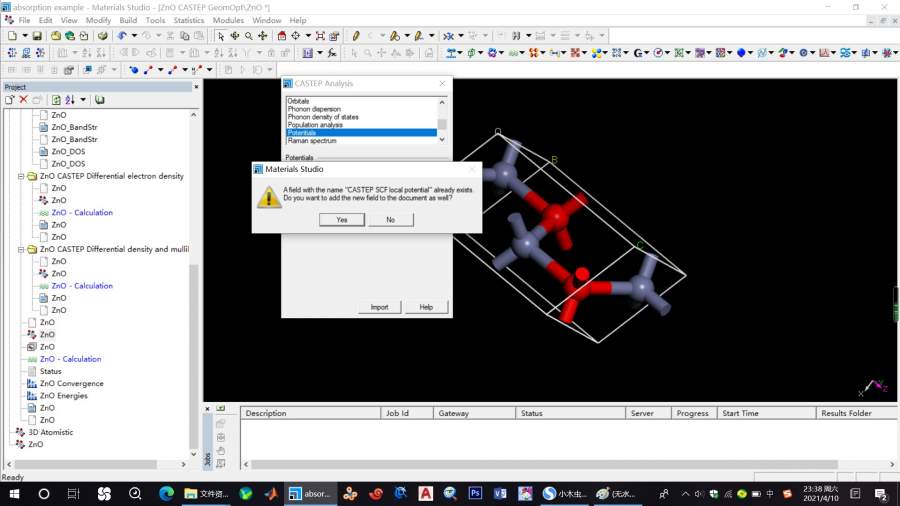Select the Sketch Atom pencil tool

click(x=356, y=36)
